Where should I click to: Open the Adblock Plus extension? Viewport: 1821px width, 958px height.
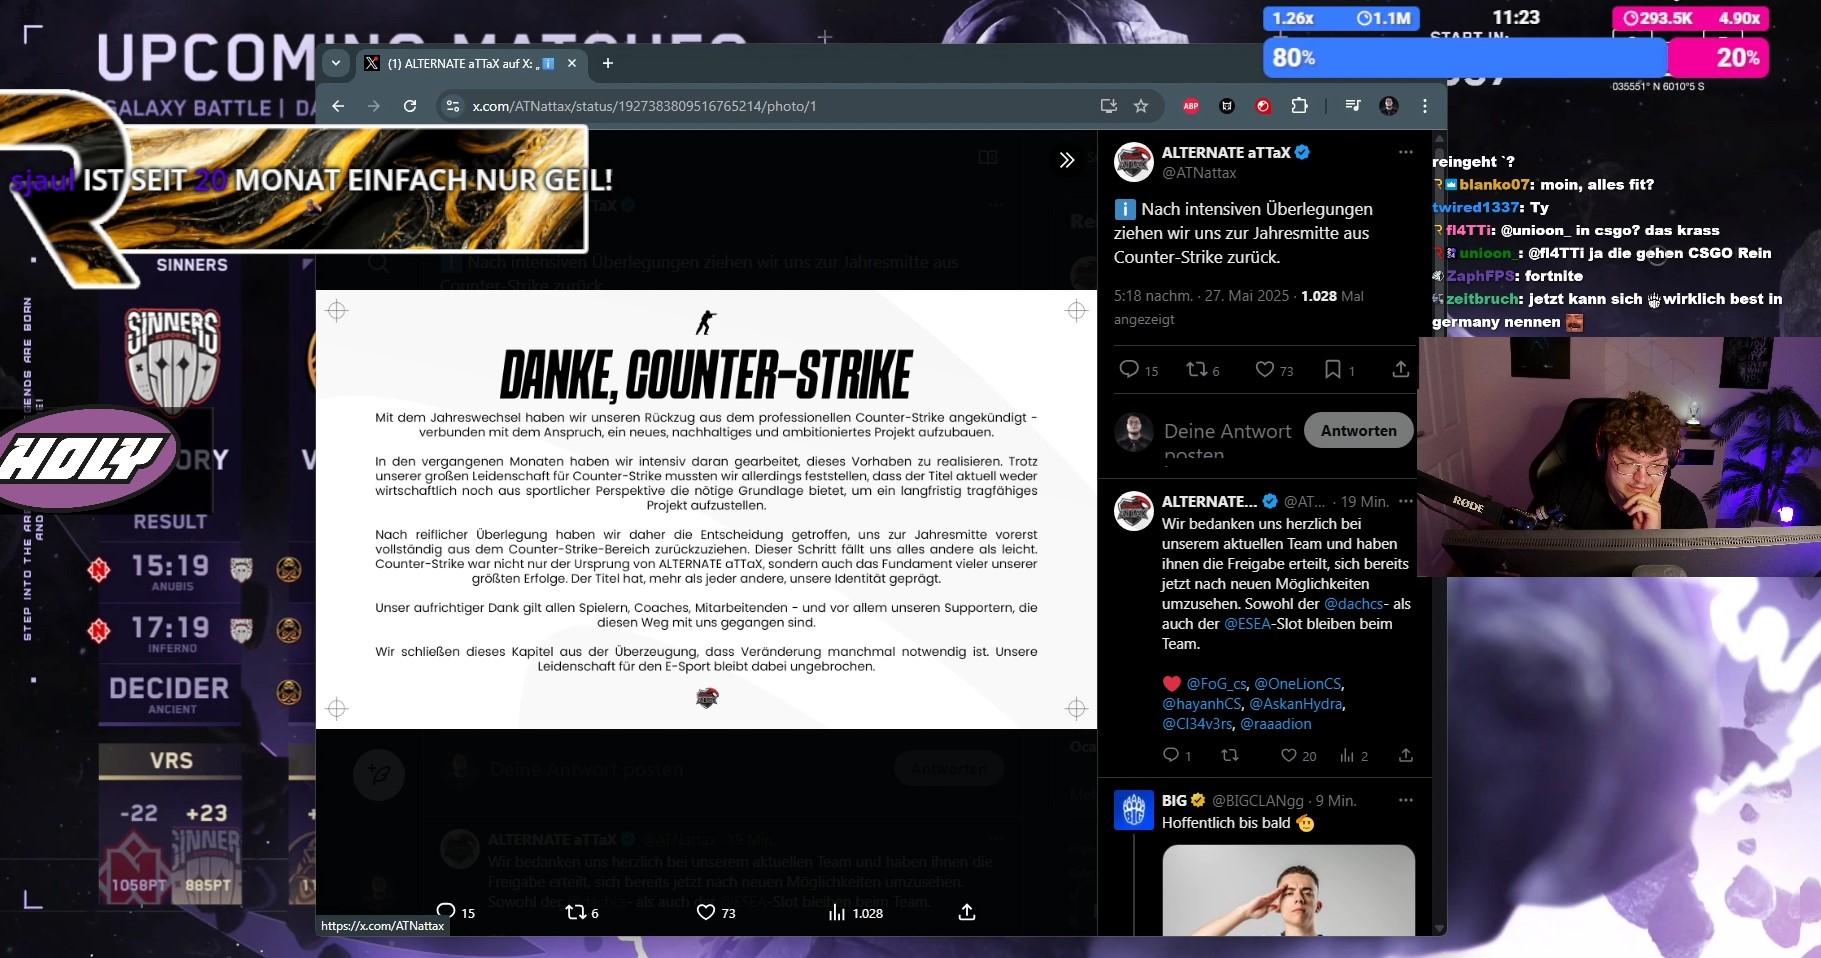tap(1191, 106)
